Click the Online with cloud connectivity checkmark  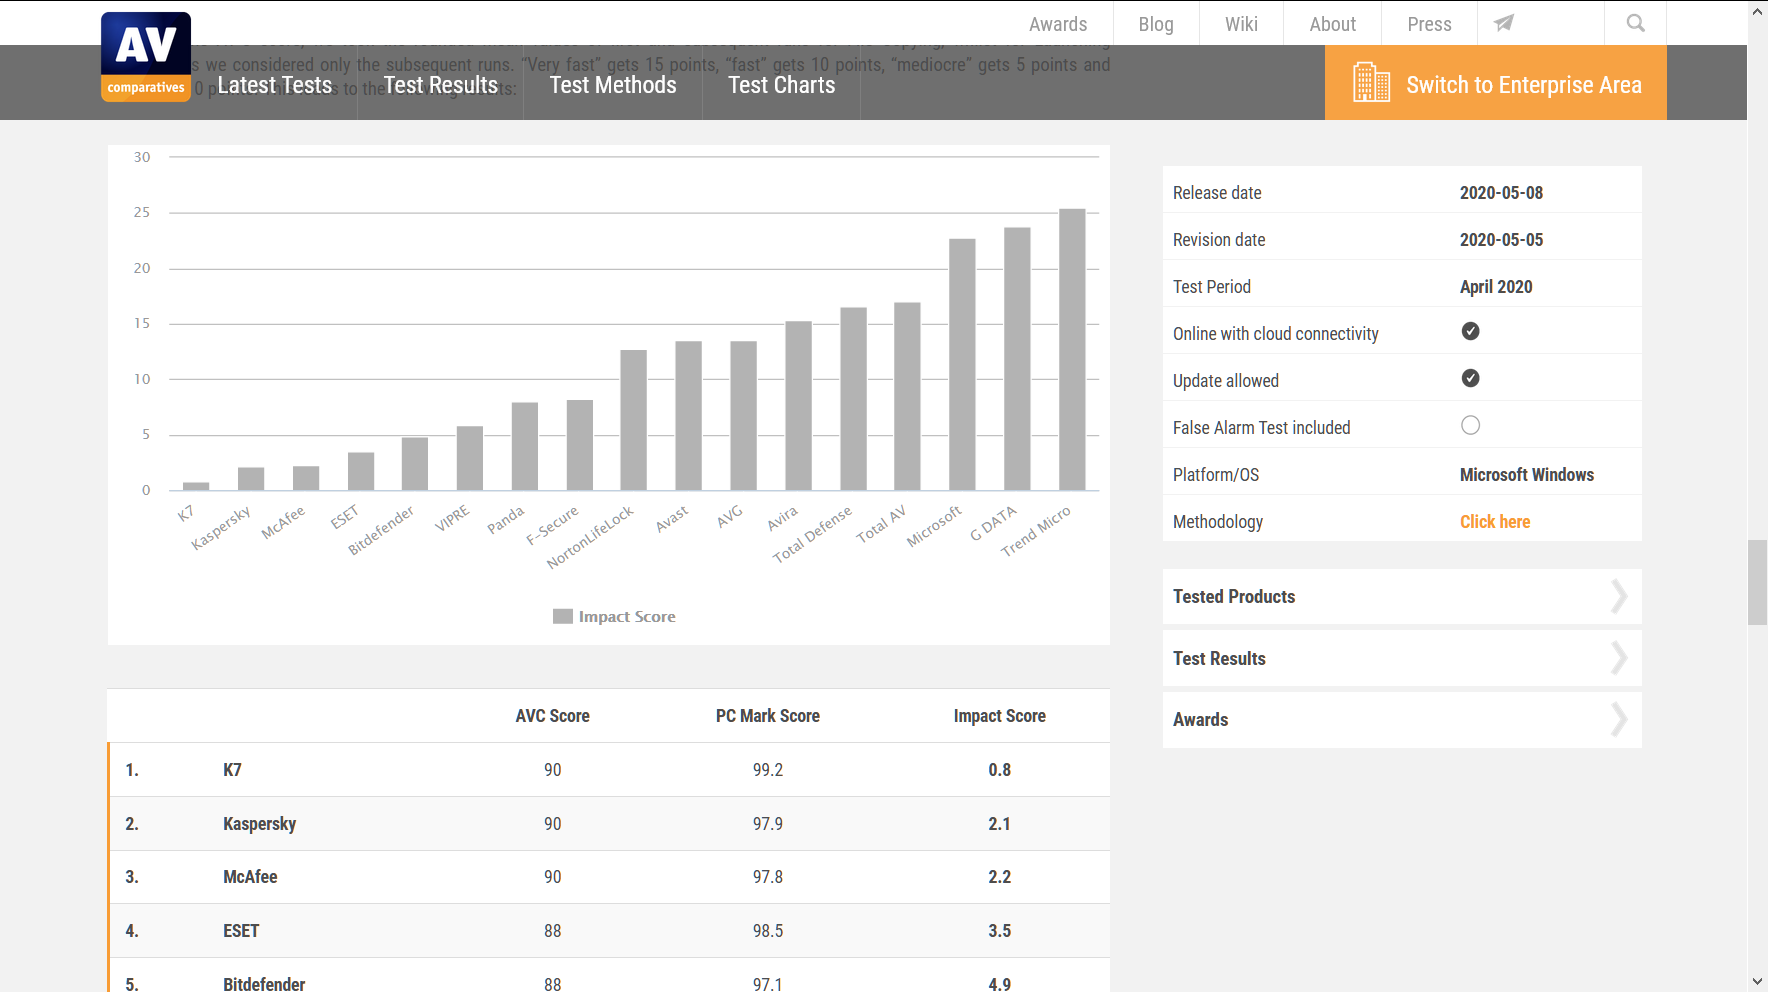pos(1470,331)
